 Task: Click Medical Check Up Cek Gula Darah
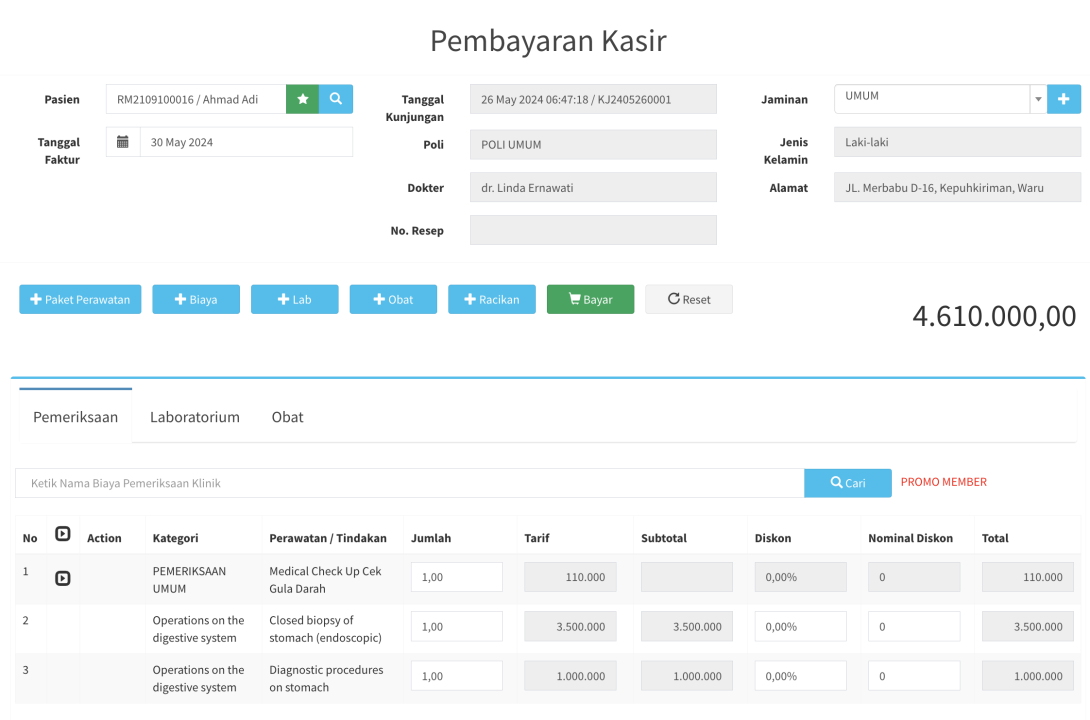coord(325,580)
